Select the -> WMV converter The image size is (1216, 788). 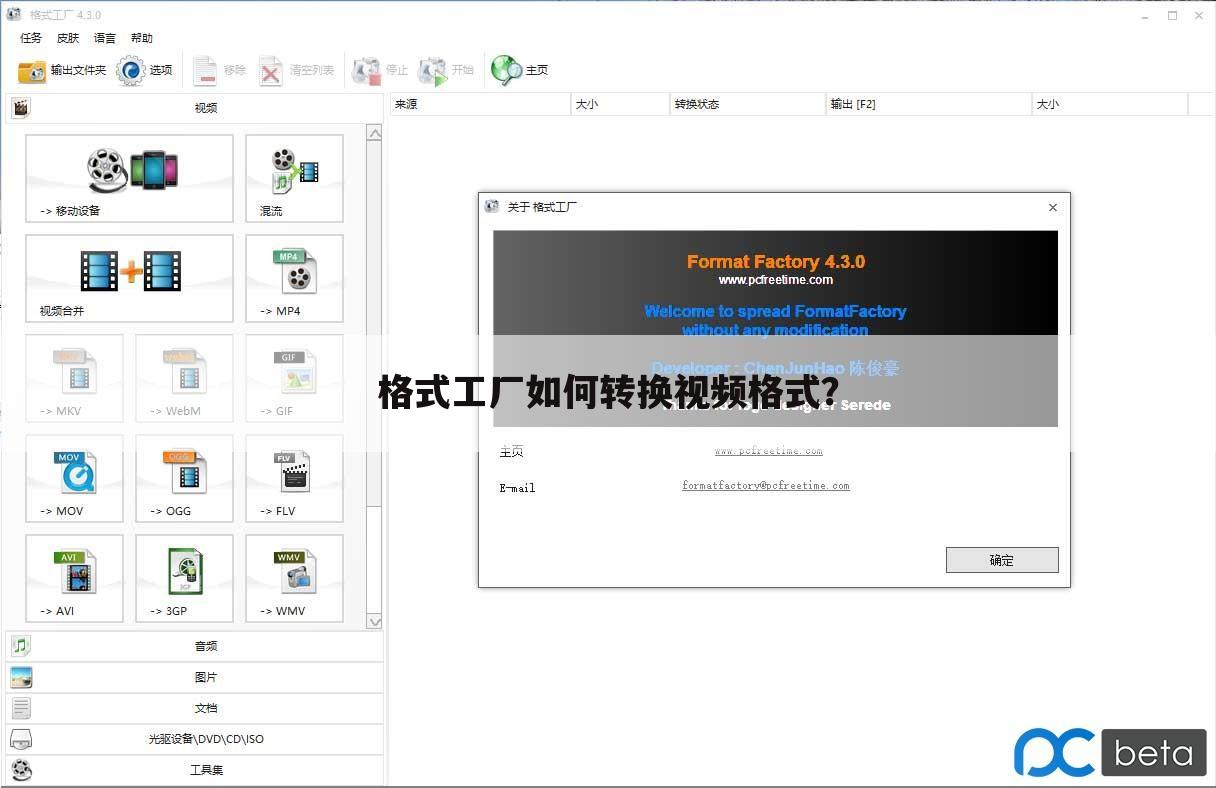click(x=293, y=578)
